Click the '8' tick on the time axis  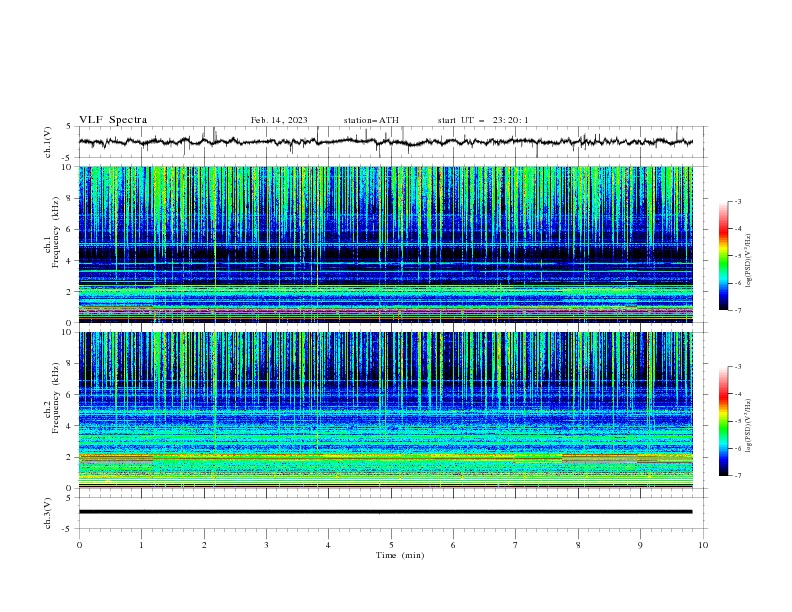pos(578,545)
